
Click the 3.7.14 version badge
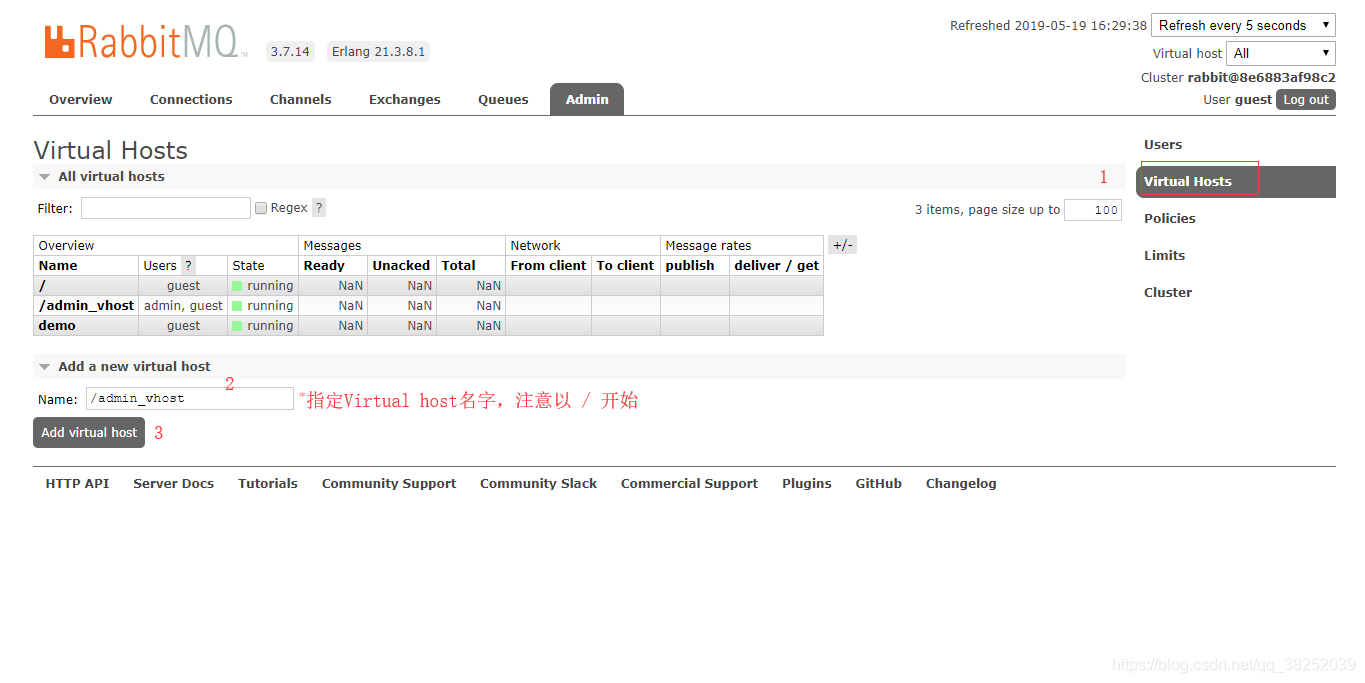(290, 51)
